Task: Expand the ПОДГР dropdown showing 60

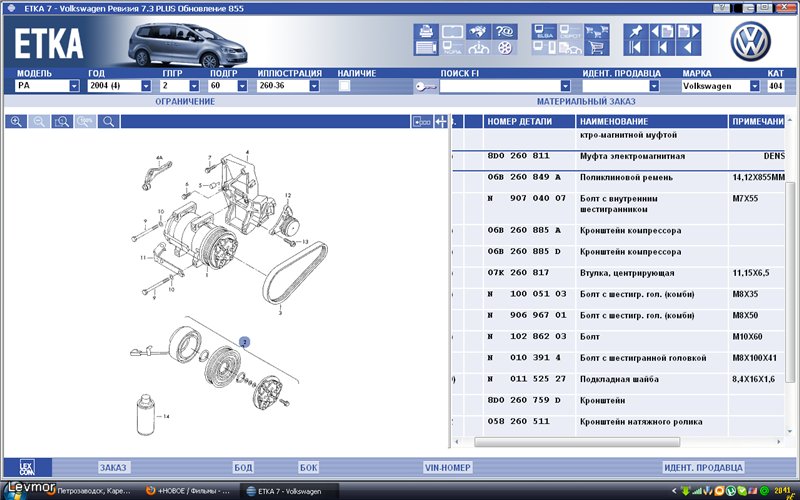Action: 242,86
